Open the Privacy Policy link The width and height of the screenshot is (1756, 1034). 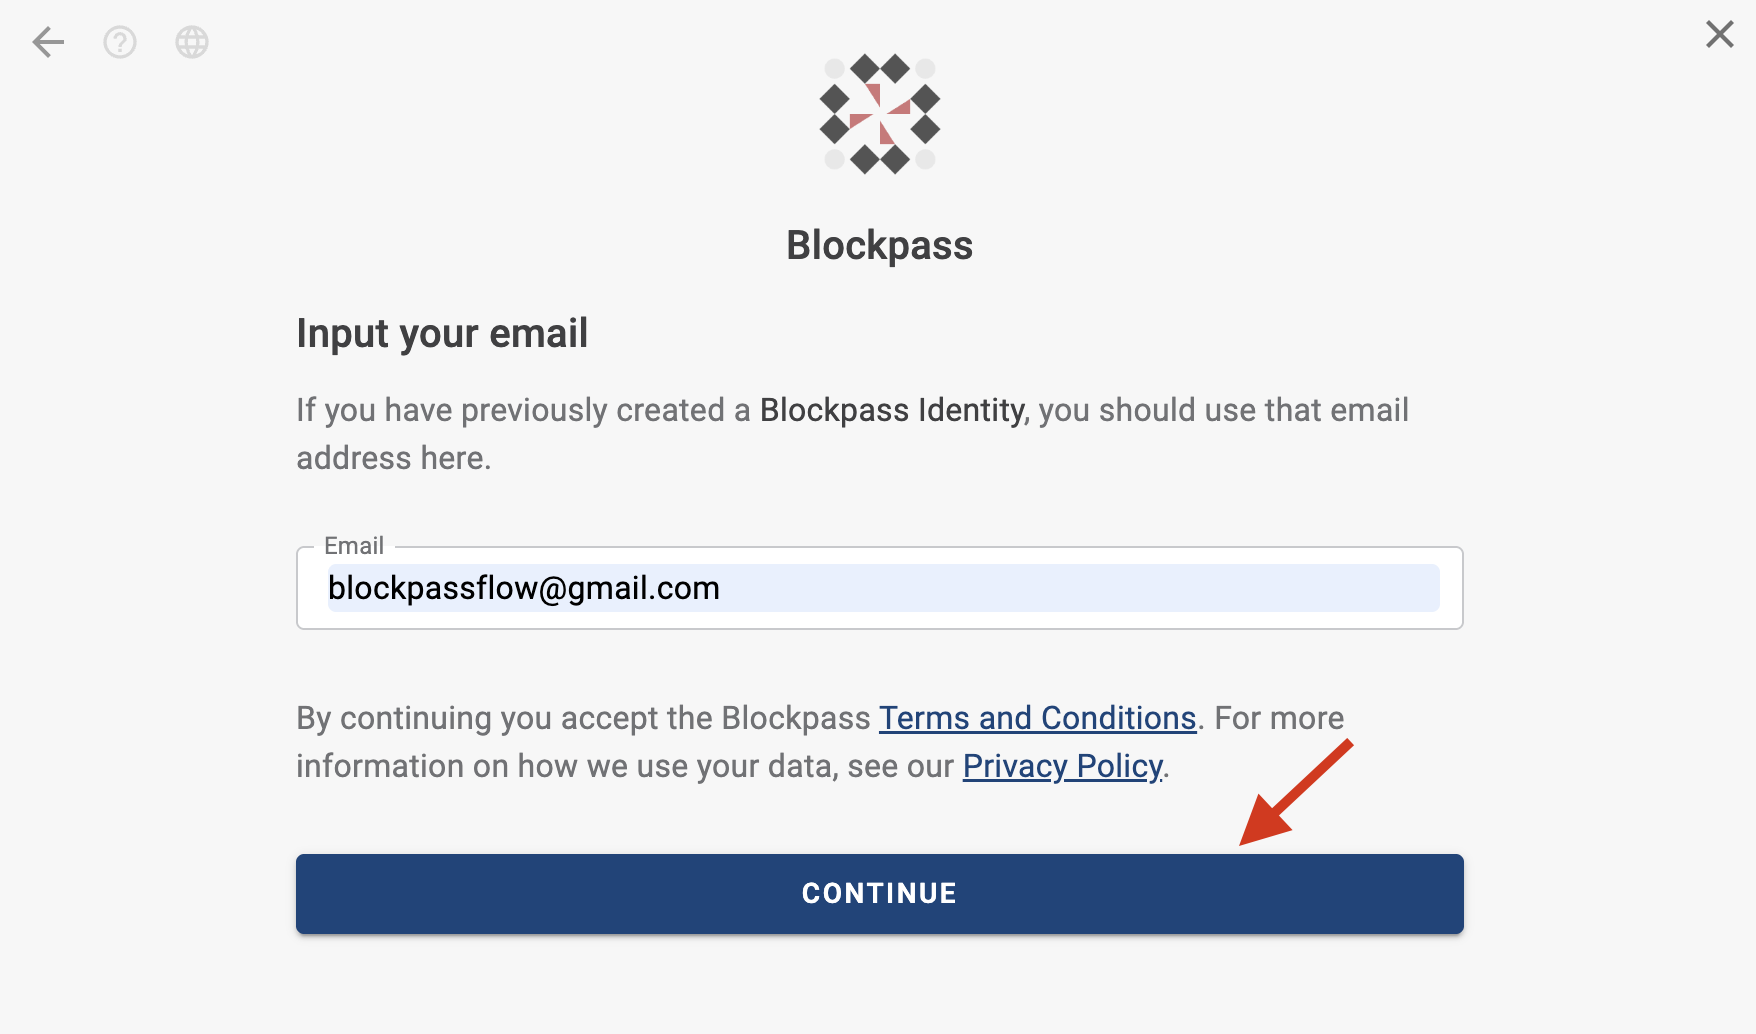click(1063, 766)
